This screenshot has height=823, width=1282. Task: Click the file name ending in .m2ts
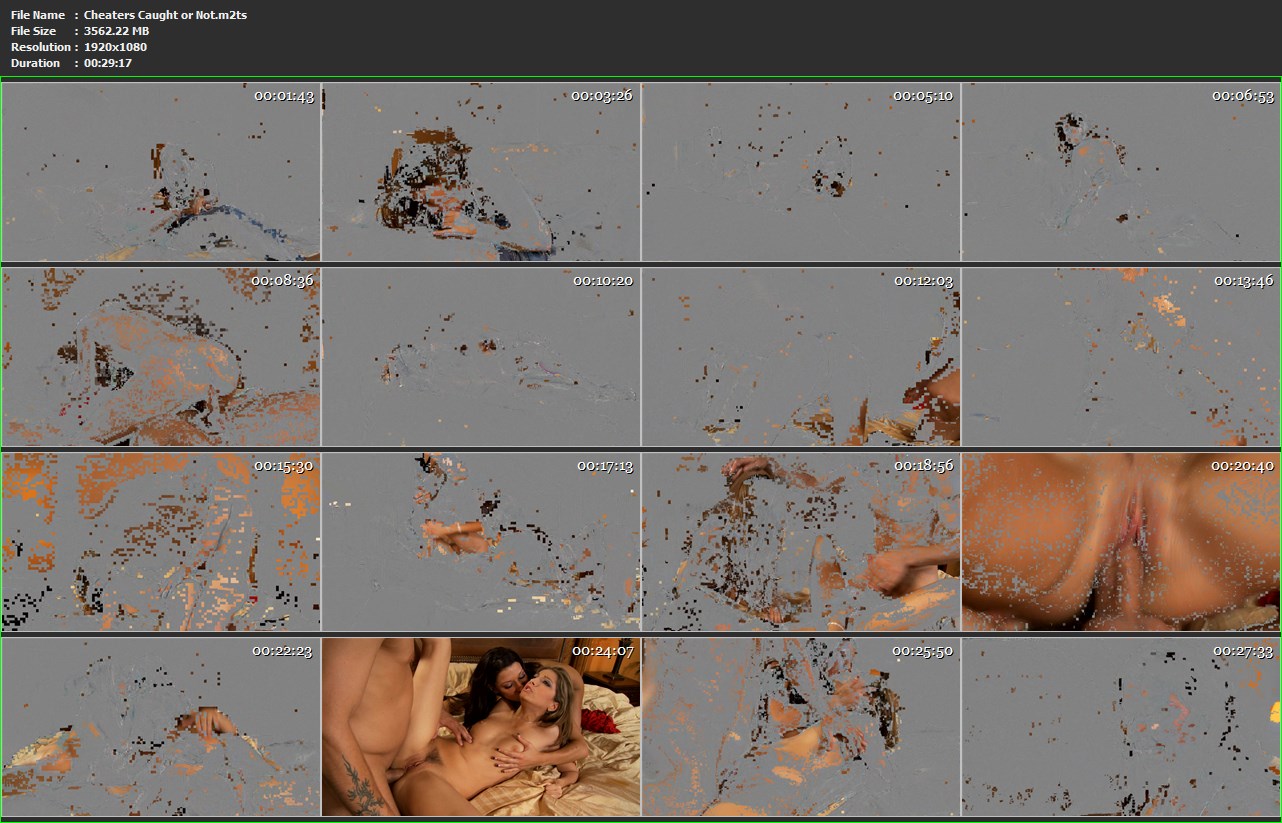165,15
